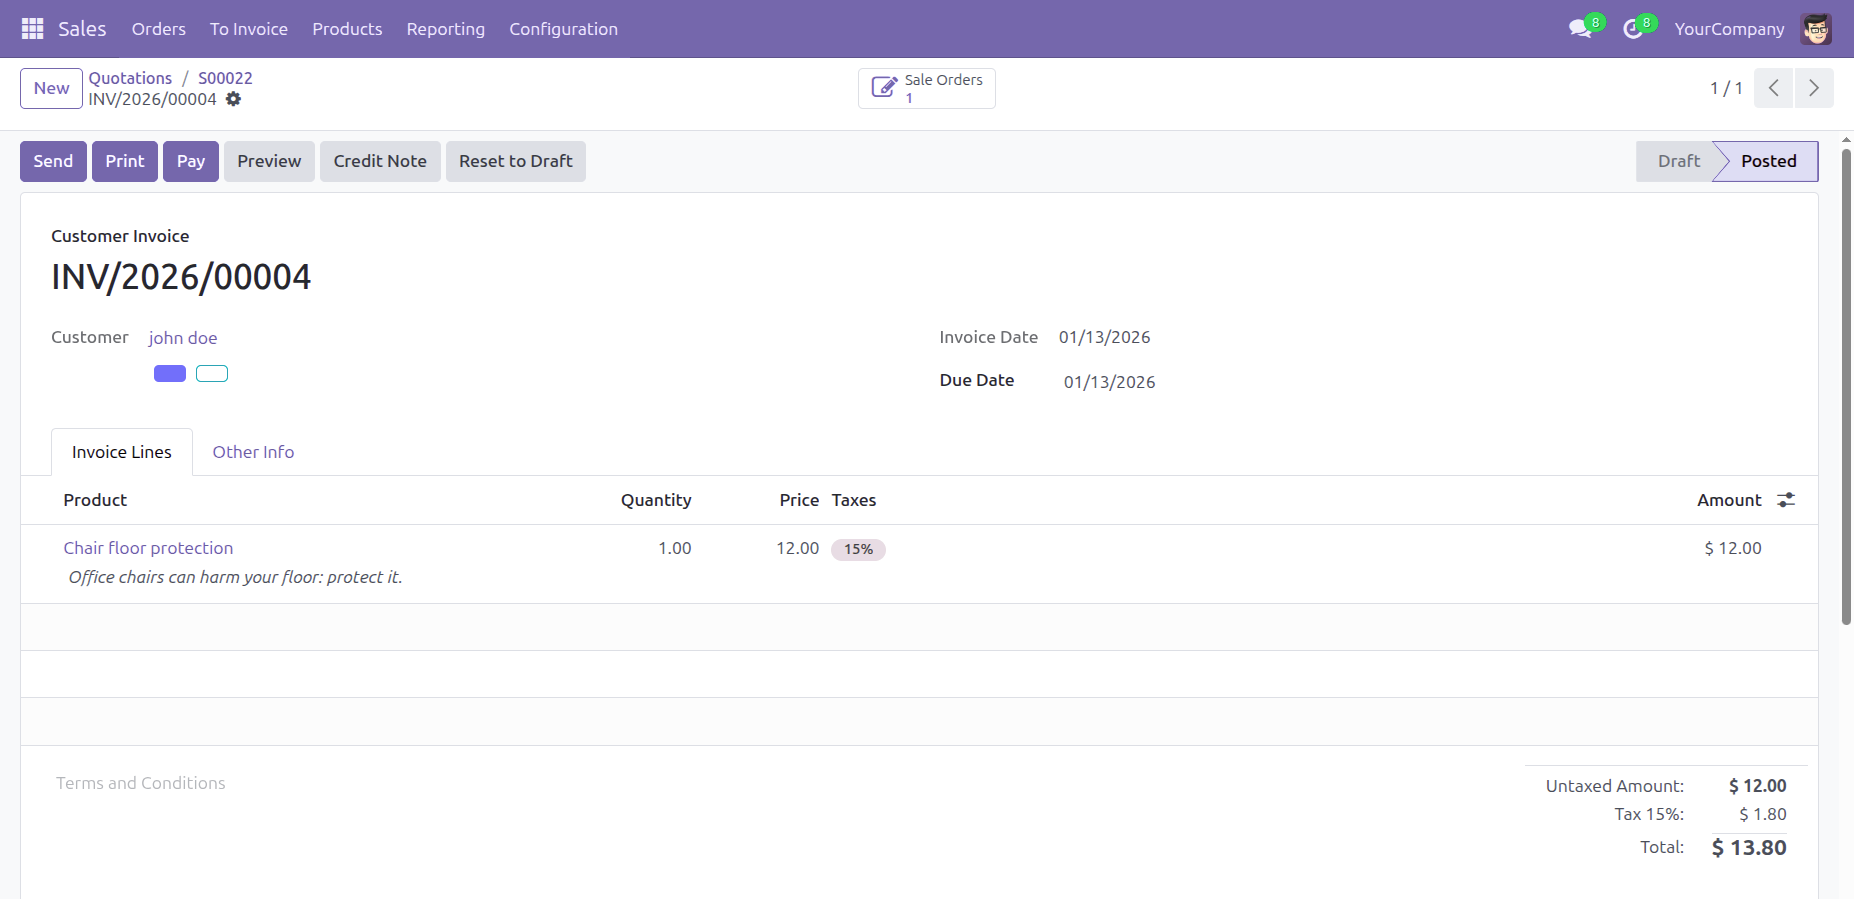Open the To Invoice menu
This screenshot has width=1854, height=899.
pyautogui.click(x=249, y=29)
